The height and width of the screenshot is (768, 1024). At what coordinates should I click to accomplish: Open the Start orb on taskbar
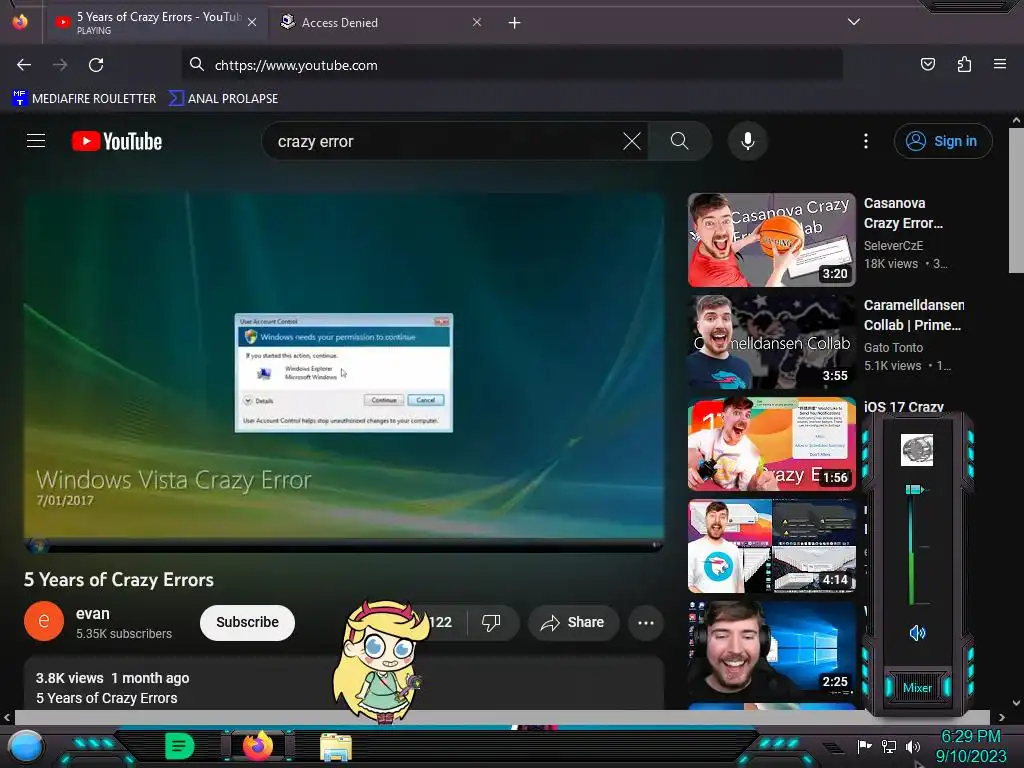click(x=26, y=746)
